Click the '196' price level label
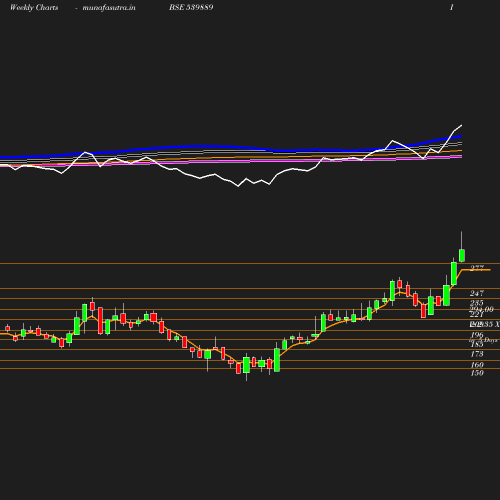 coord(477,335)
